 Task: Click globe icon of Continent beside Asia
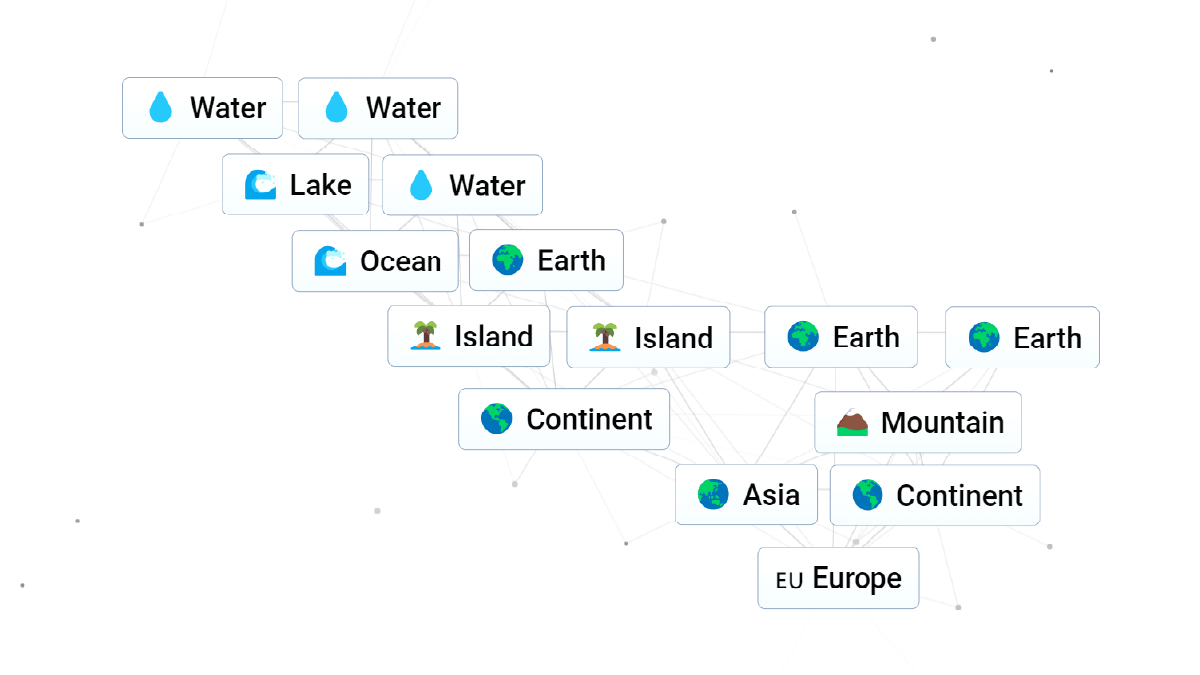(x=867, y=495)
